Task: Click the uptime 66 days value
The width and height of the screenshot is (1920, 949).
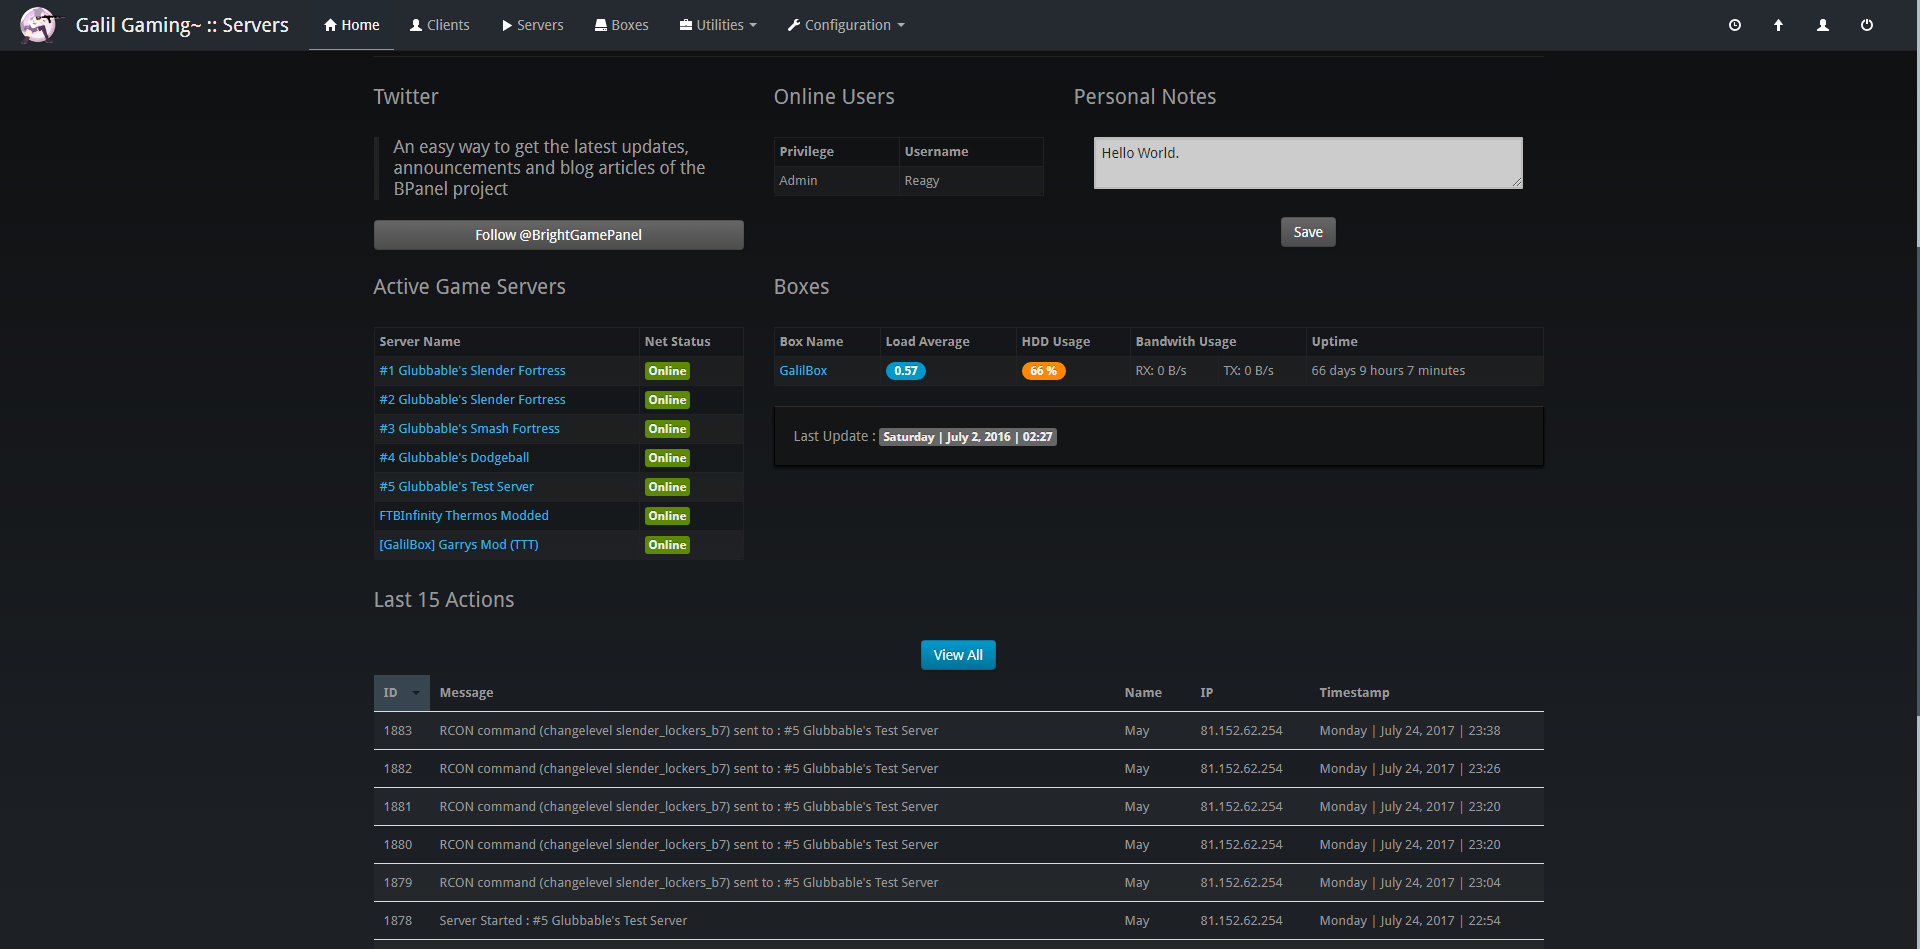Action: [1388, 371]
